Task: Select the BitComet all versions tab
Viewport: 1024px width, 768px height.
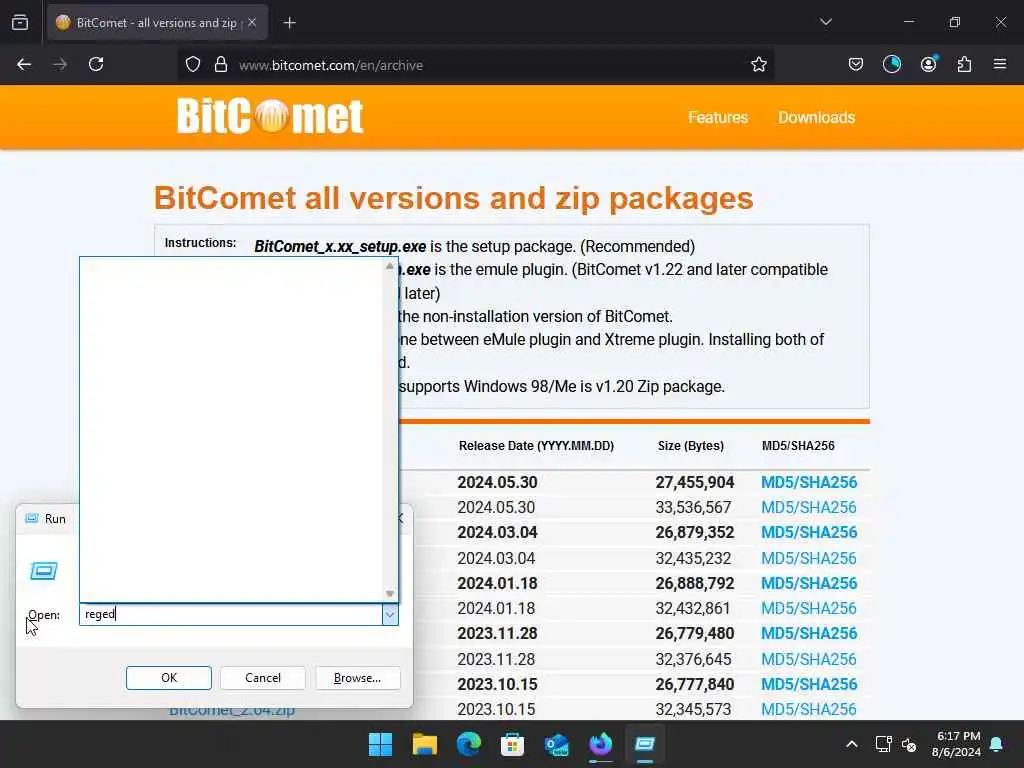Action: pos(157,22)
